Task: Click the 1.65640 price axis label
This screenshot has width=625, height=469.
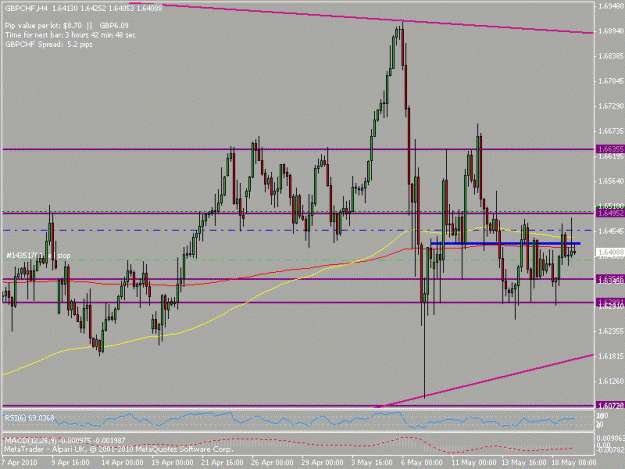Action: tap(610, 181)
